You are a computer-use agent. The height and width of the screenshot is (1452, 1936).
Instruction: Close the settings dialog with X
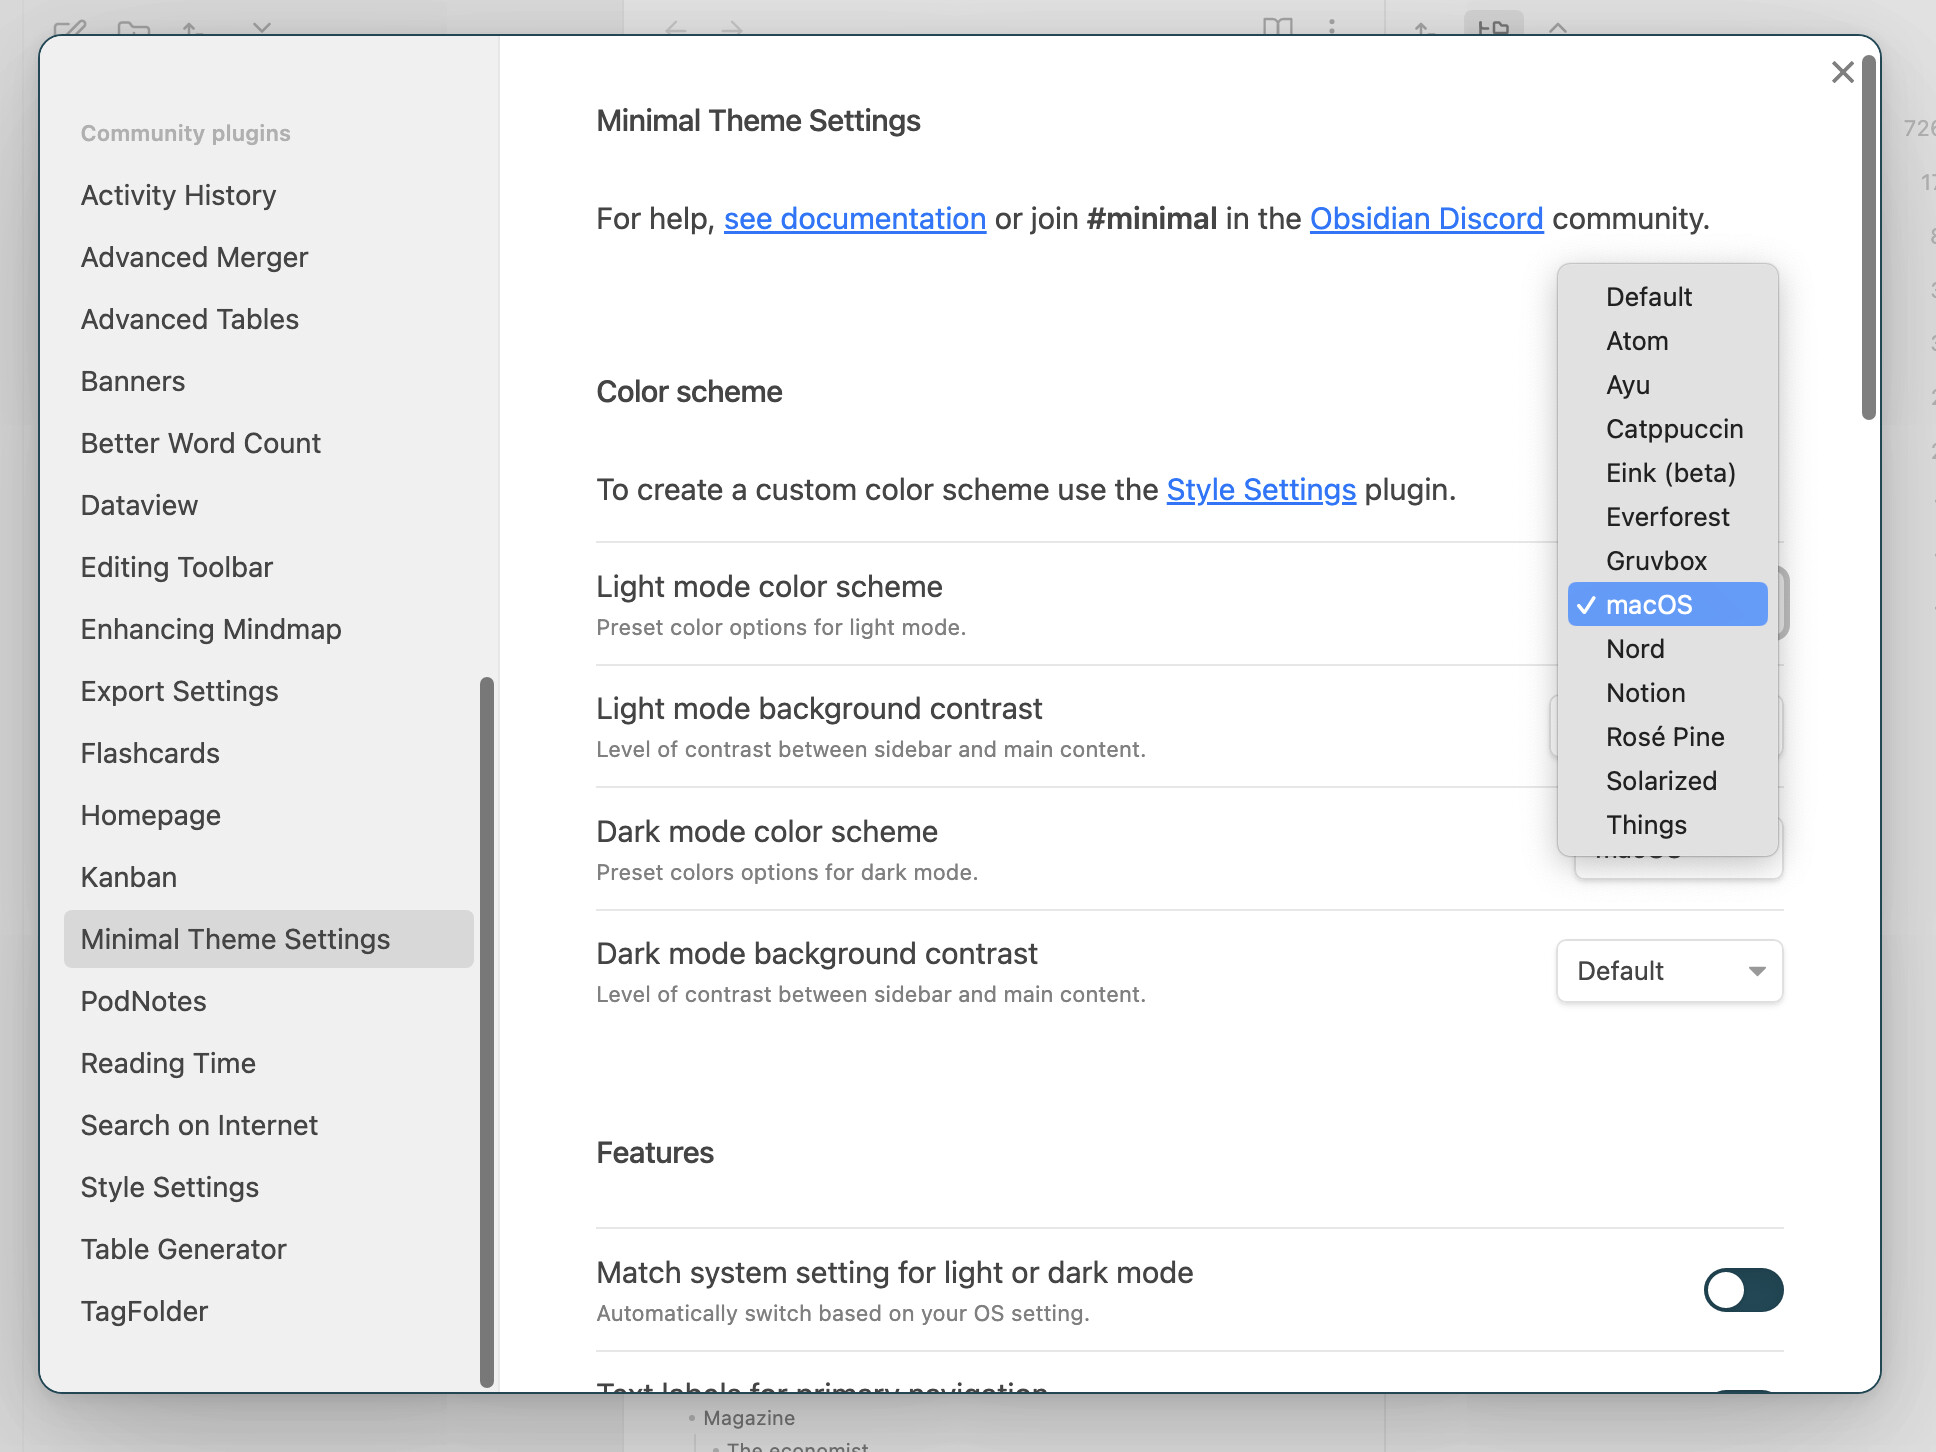click(1842, 72)
